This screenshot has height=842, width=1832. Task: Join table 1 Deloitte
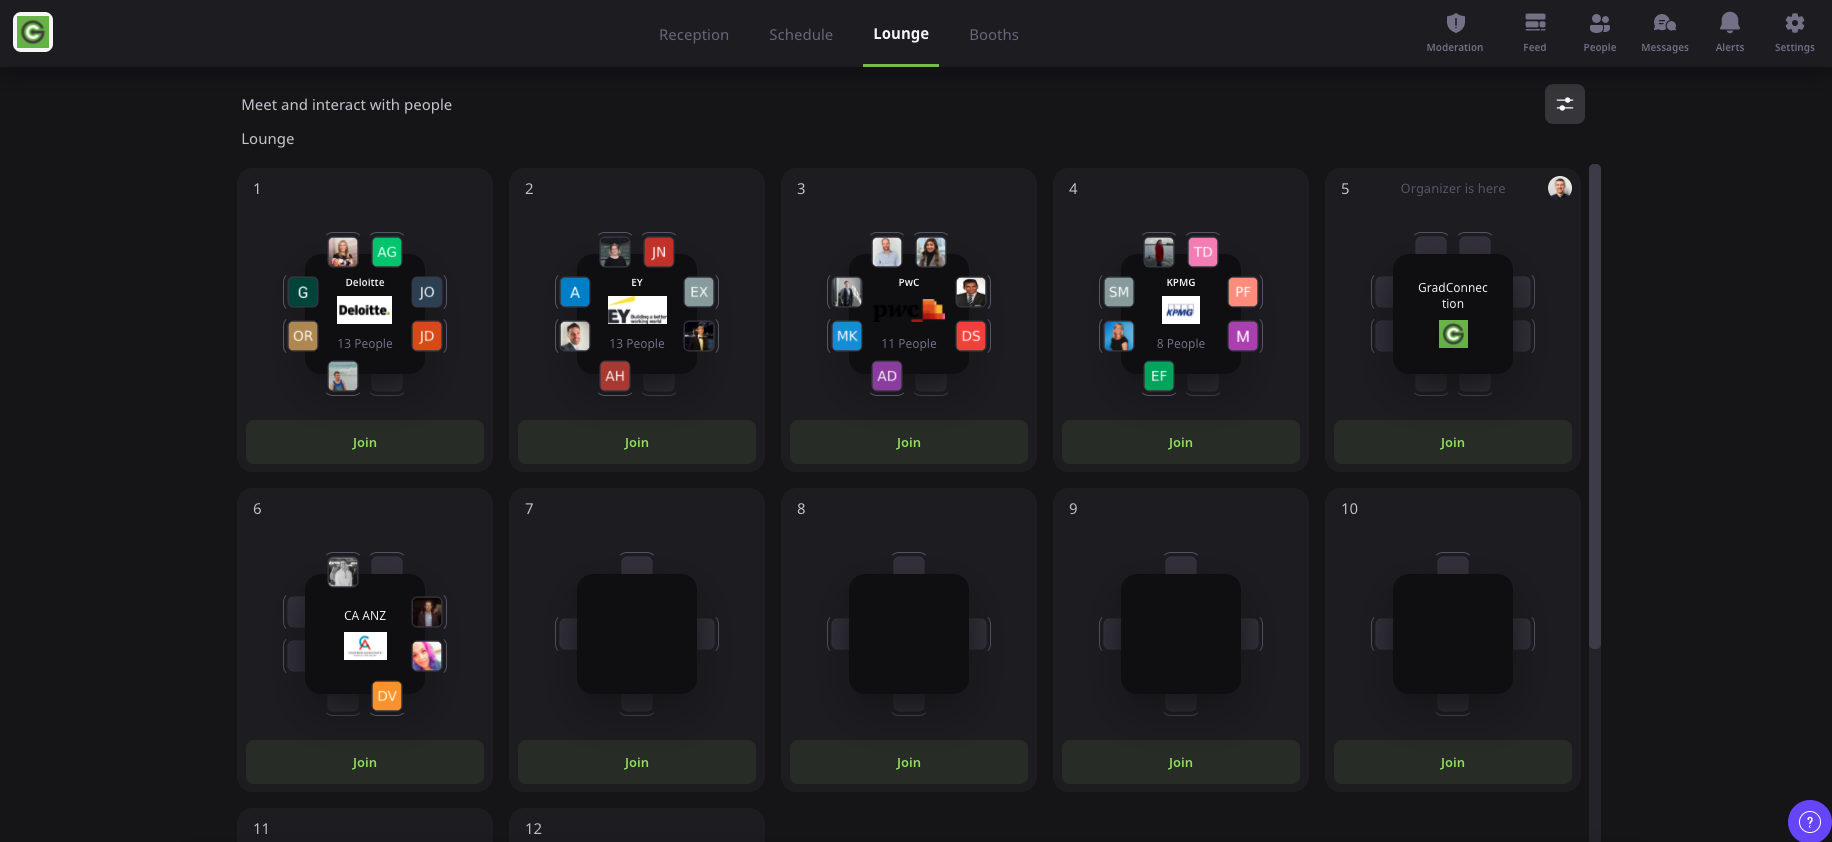tap(365, 442)
